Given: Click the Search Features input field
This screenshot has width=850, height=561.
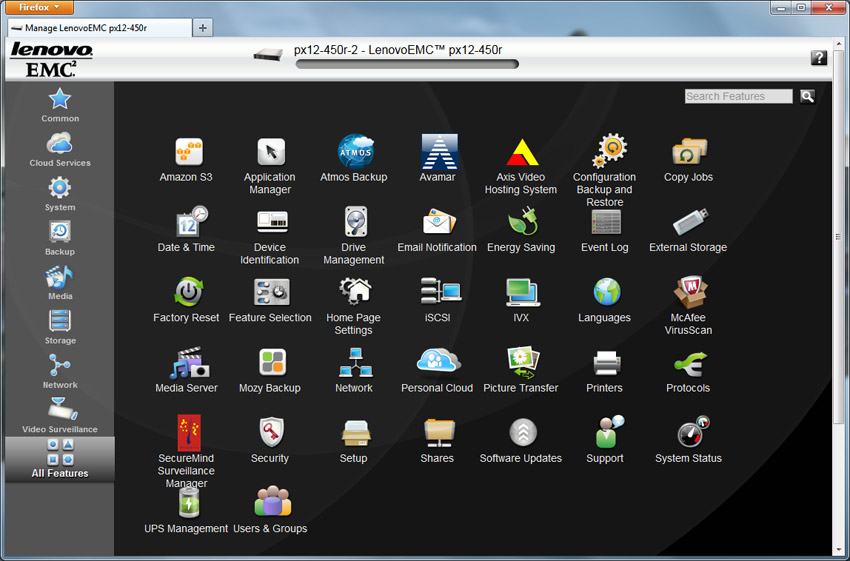Looking at the screenshot, I should 738,96.
